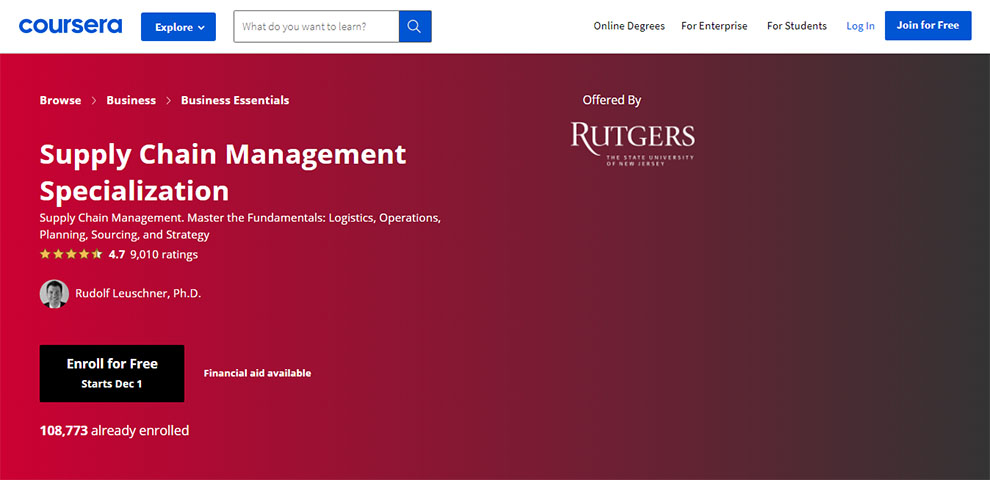Go to the Business breadcrumb
This screenshot has width=990, height=480.
tap(131, 100)
